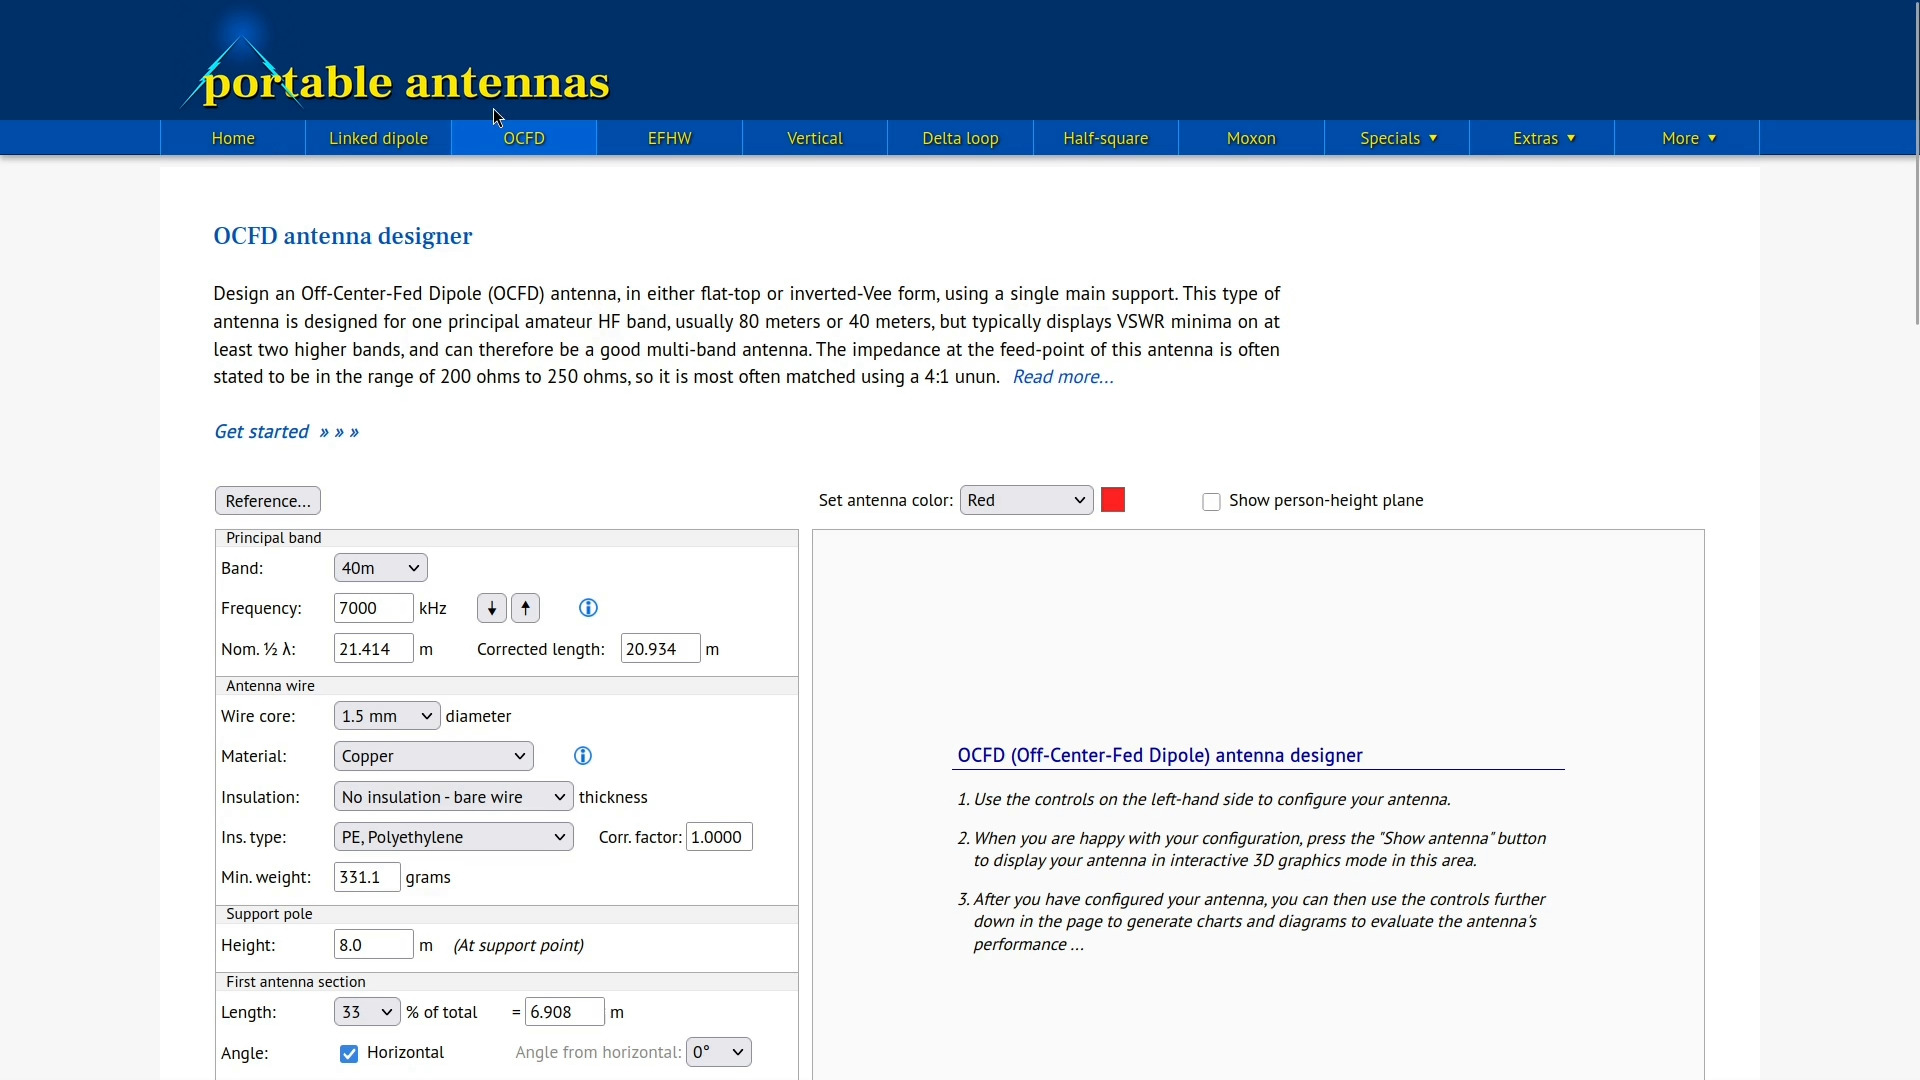Follow the Read more... link
This screenshot has height=1080, width=1920.
[1062, 377]
